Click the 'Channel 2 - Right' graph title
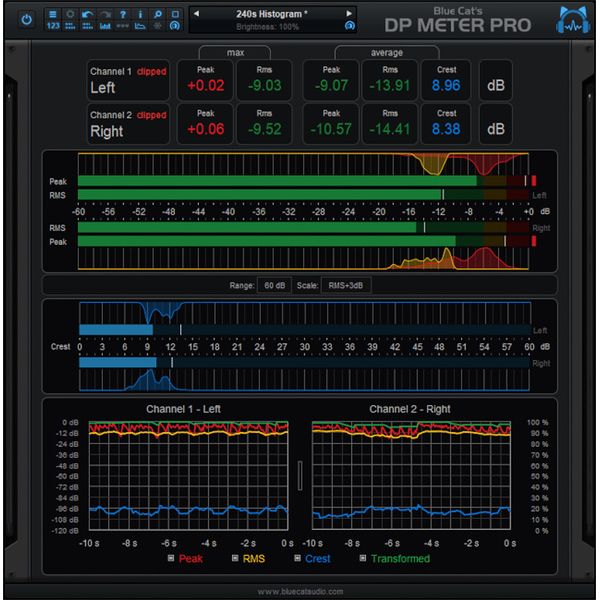 tap(409, 409)
